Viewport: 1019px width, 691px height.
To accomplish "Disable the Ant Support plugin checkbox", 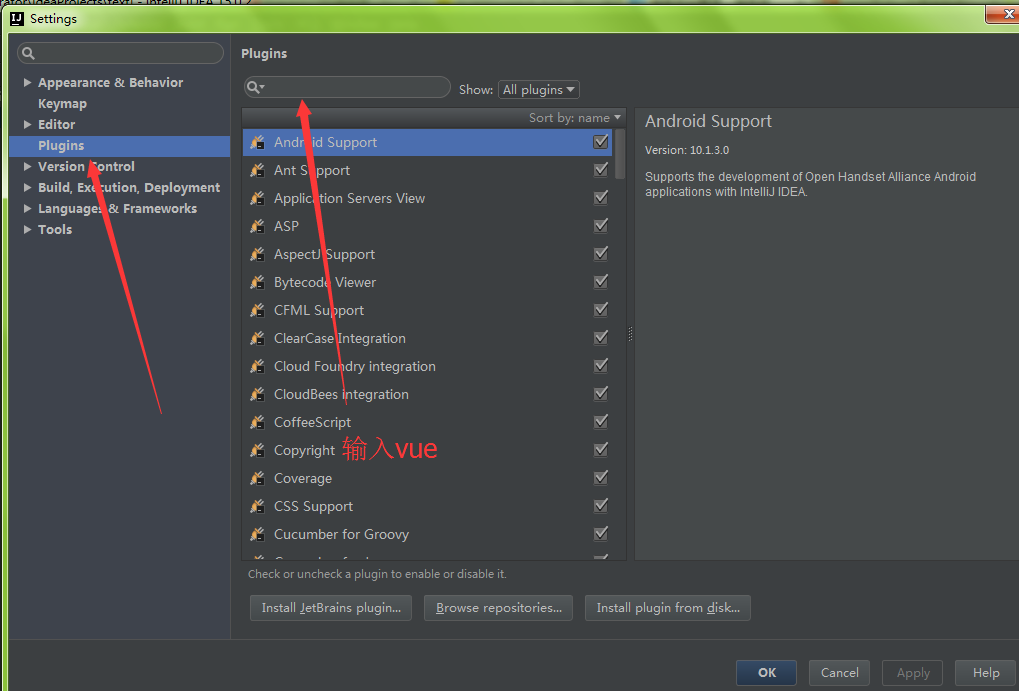I will coord(600,170).
